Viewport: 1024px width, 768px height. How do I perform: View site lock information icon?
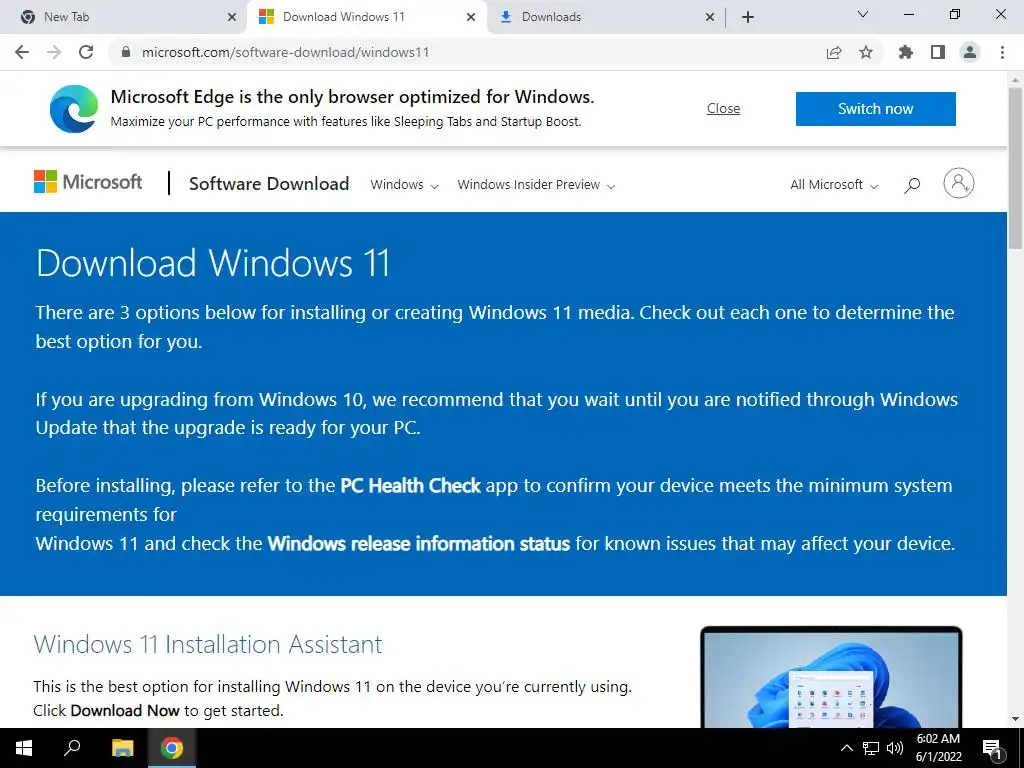(126, 52)
